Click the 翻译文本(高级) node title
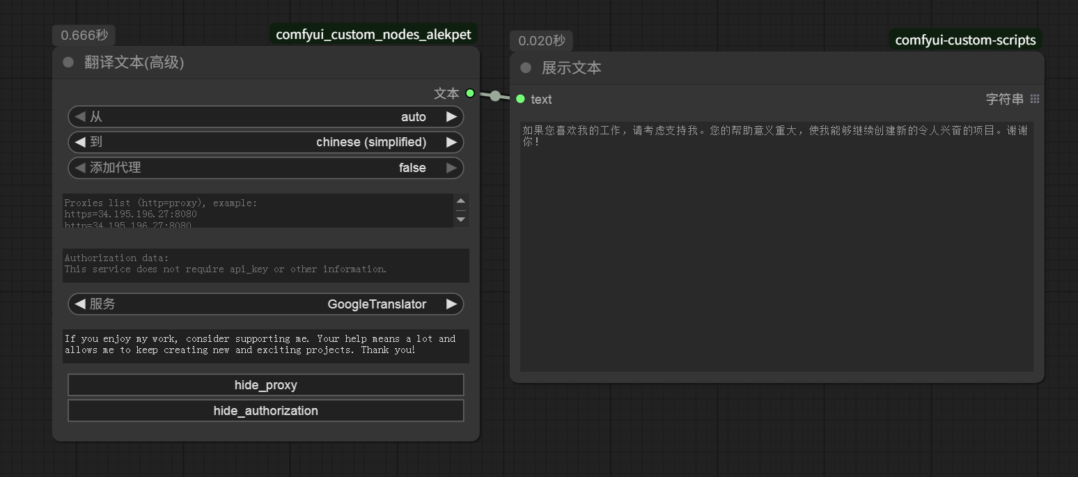1078x477 pixels. (x=134, y=63)
